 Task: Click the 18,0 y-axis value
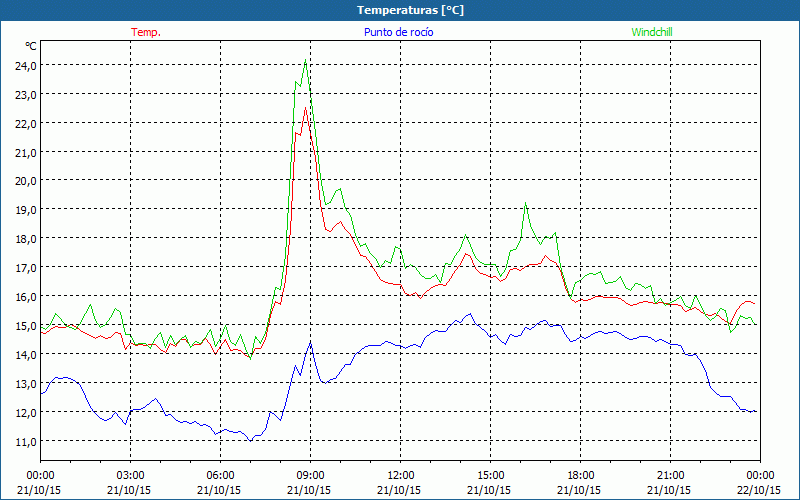point(27,239)
